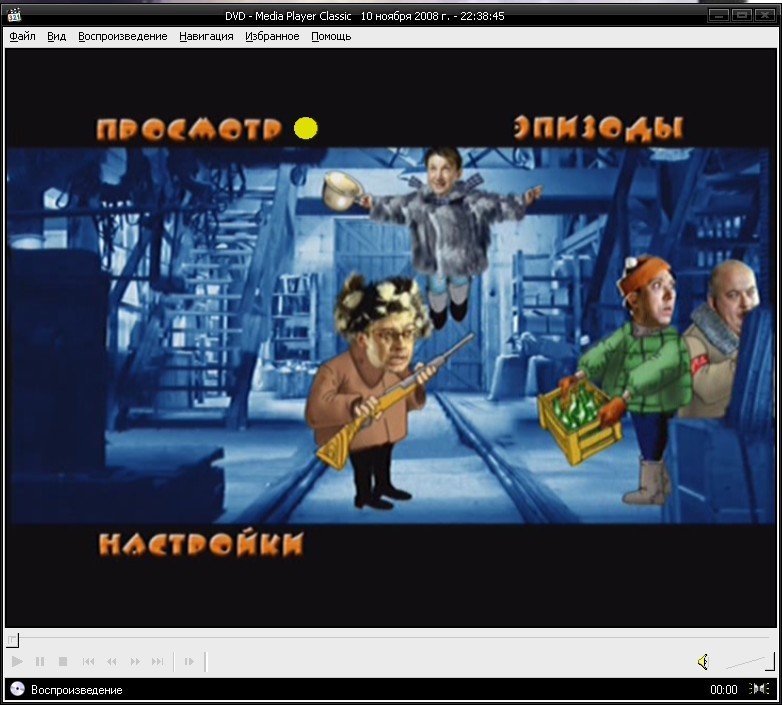Select ПРОСМОТР in the DVD menu

pyautogui.click(x=189, y=129)
